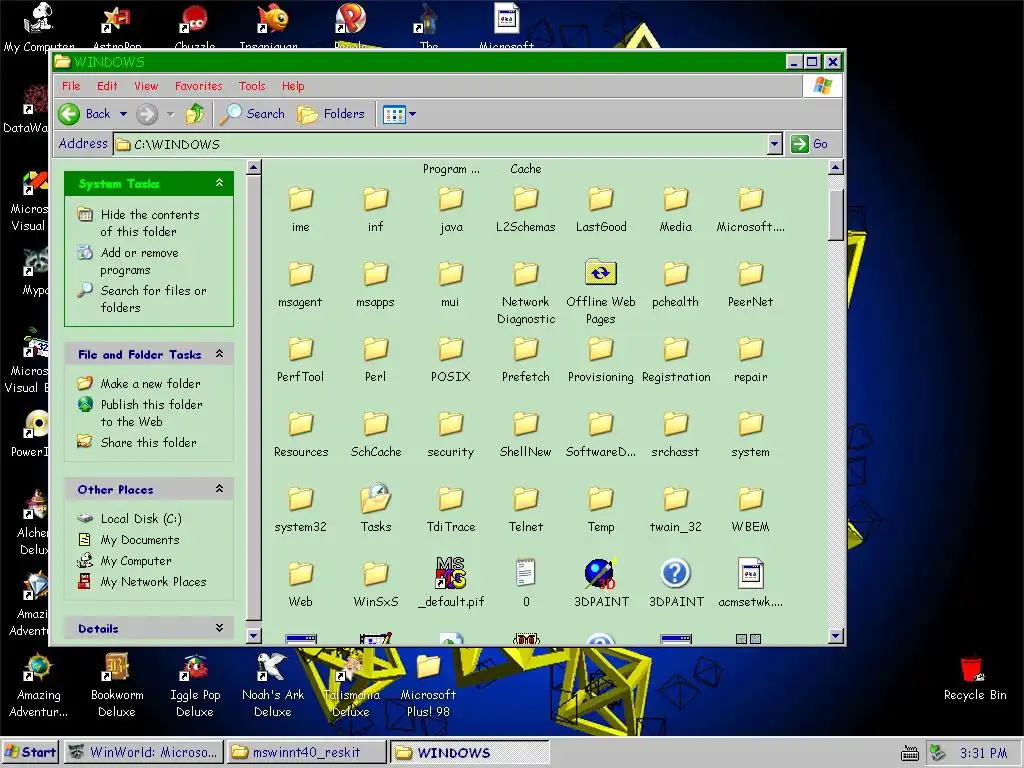Select the Perl folder

coord(376,359)
